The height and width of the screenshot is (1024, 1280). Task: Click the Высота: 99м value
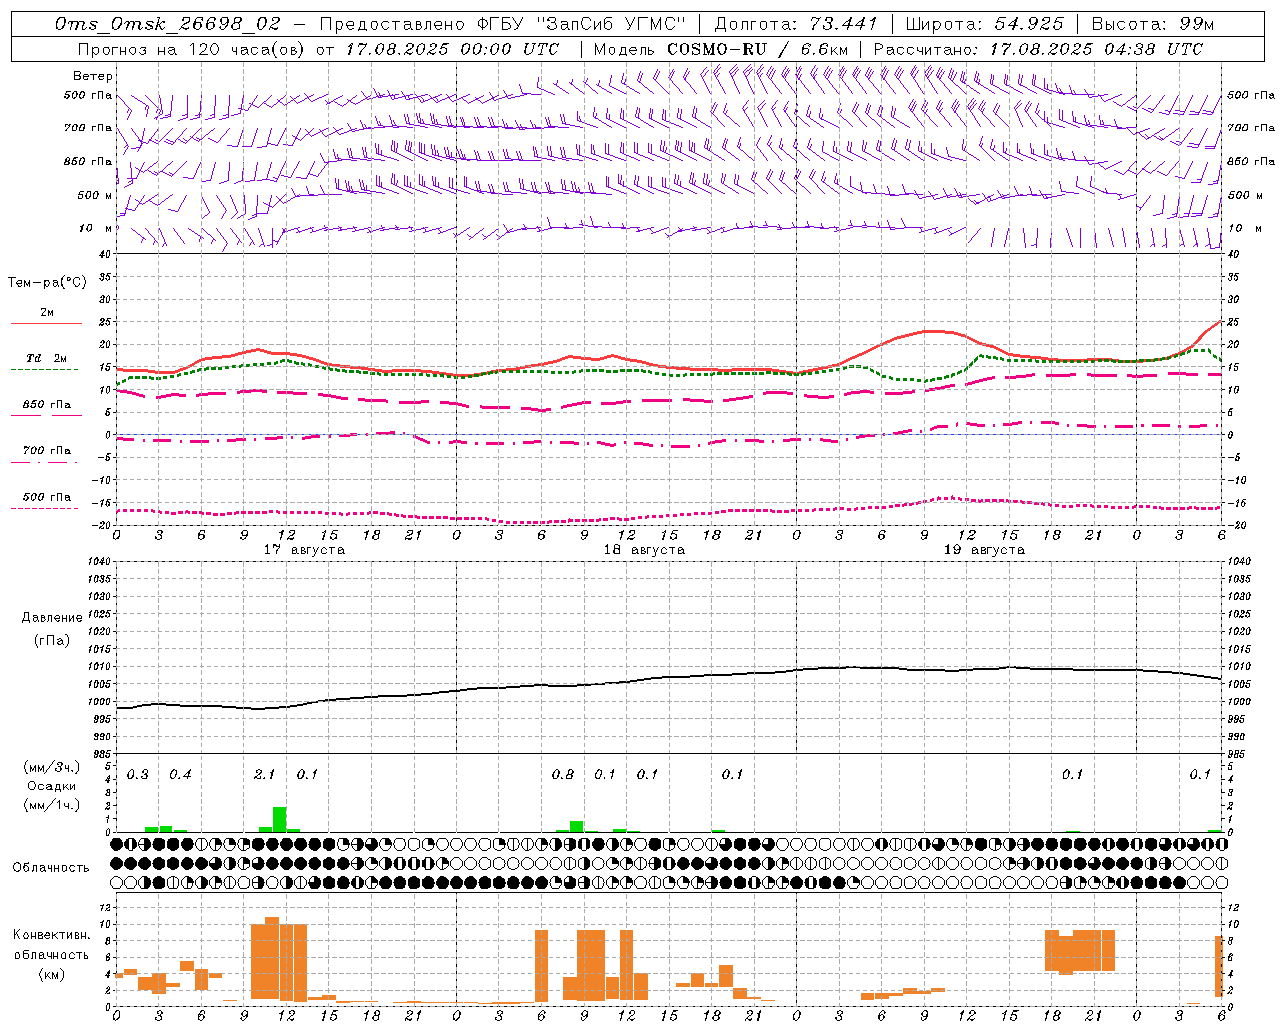(1152, 24)
